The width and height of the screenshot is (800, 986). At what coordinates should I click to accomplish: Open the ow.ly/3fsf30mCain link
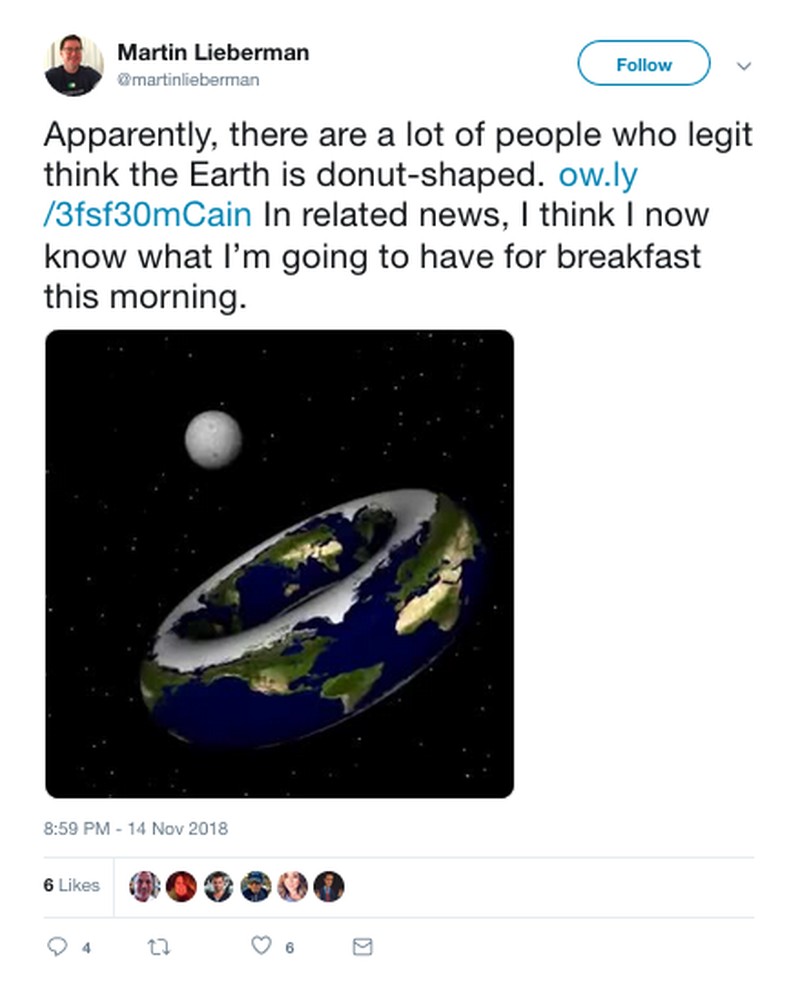597,176
